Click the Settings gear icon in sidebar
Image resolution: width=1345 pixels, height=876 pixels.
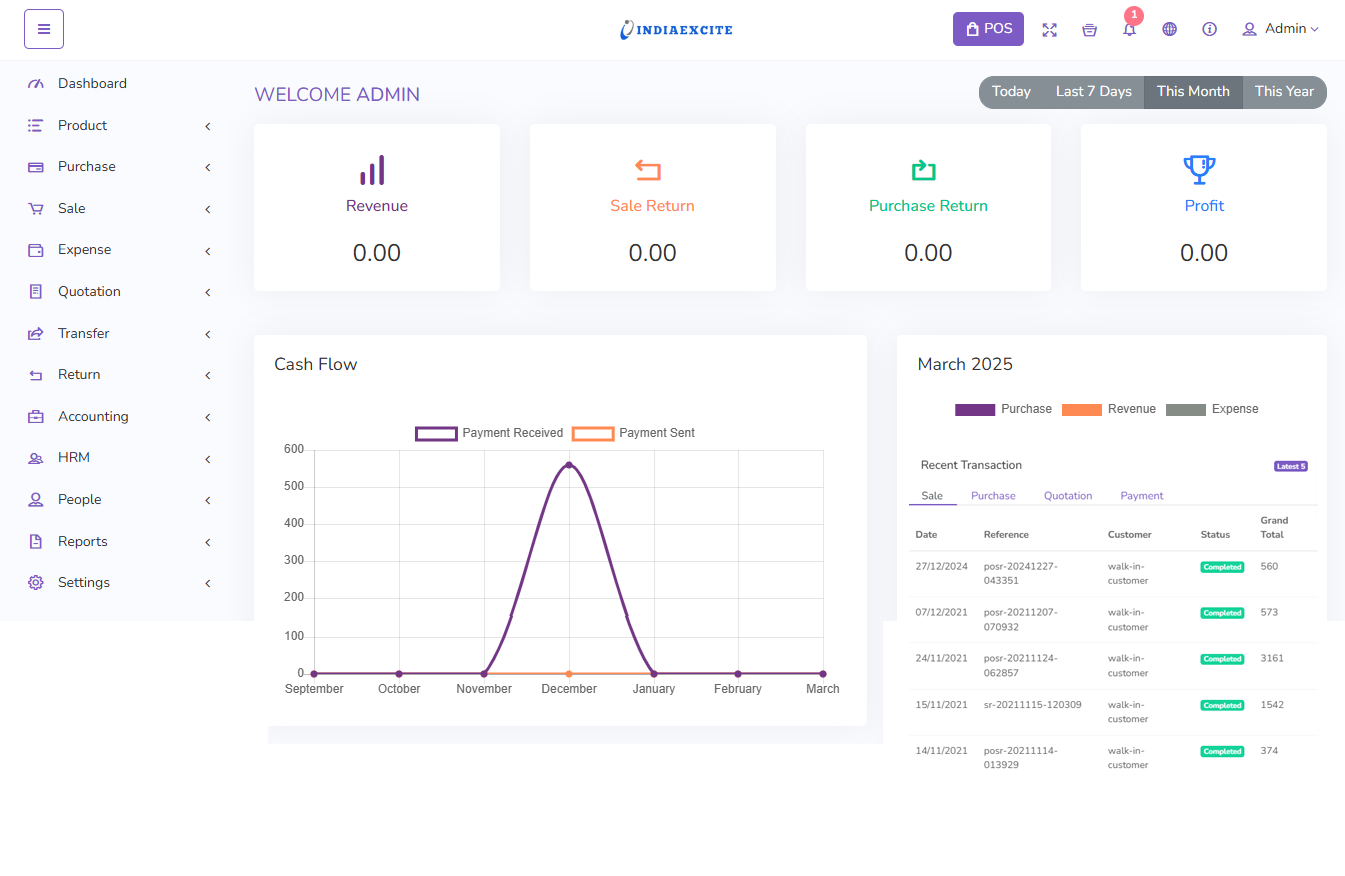click(36, 583)
